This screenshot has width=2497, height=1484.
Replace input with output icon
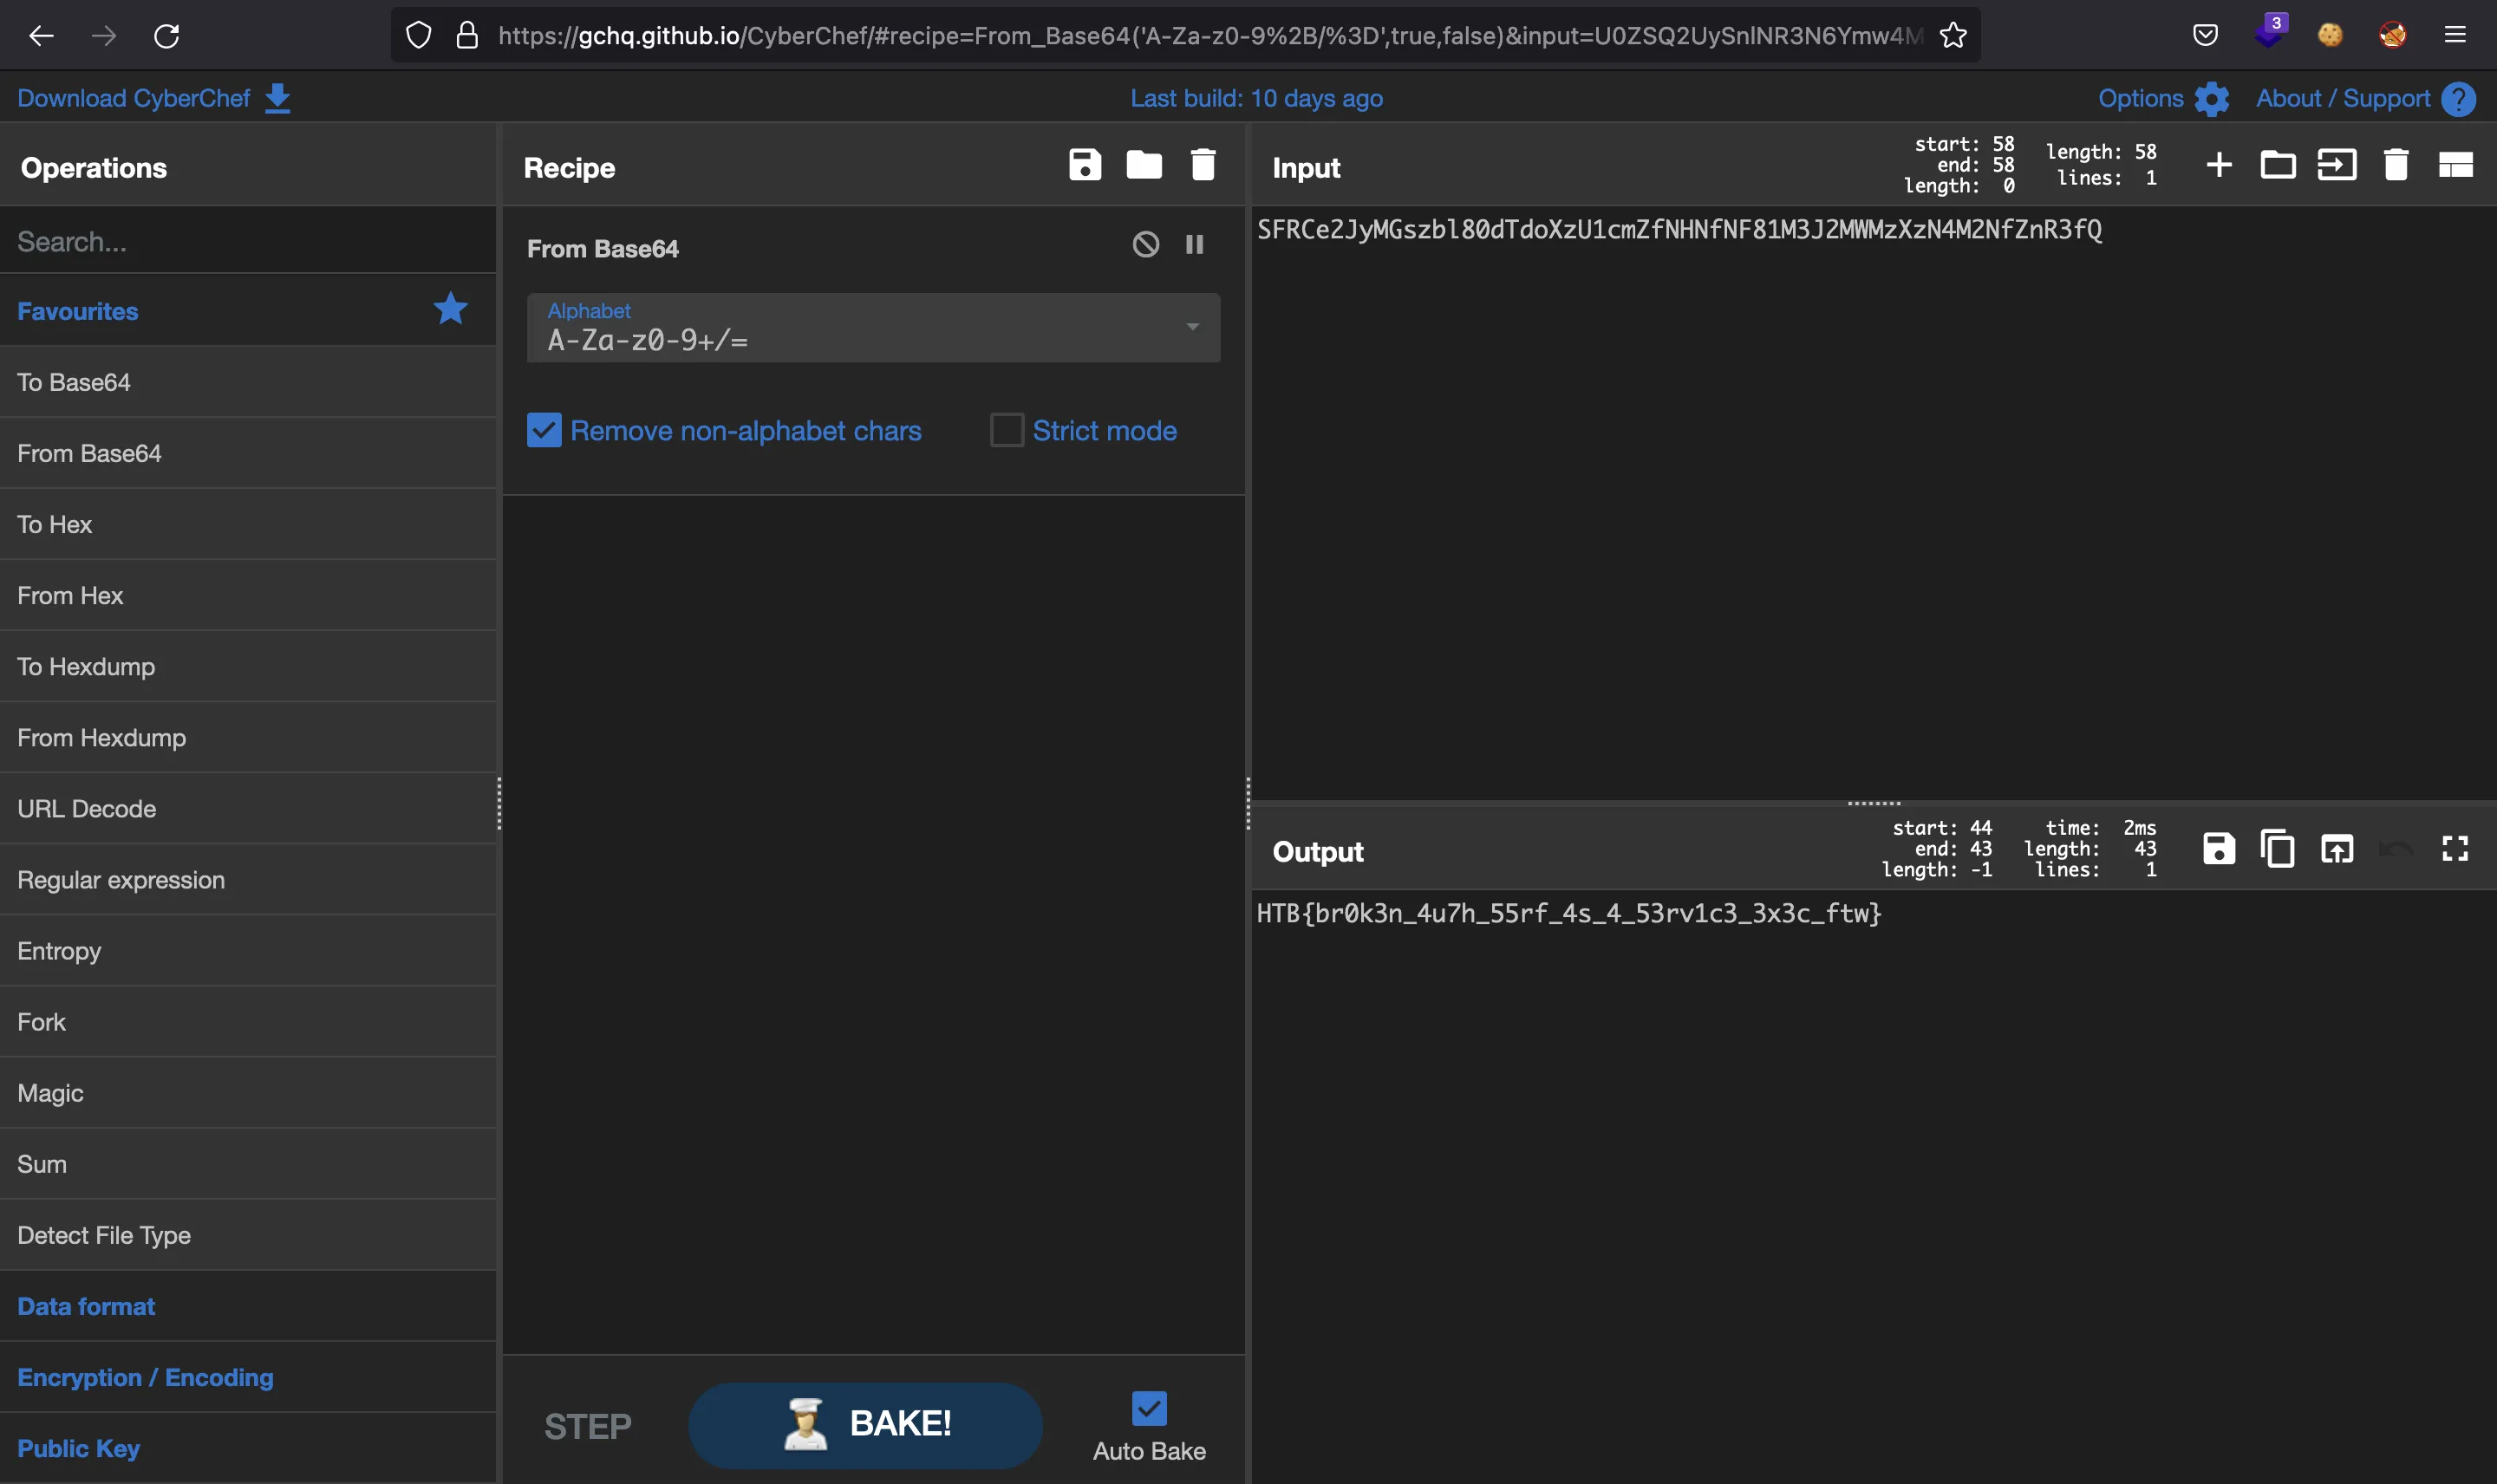pyautogui.click(x=2337, y=849)
